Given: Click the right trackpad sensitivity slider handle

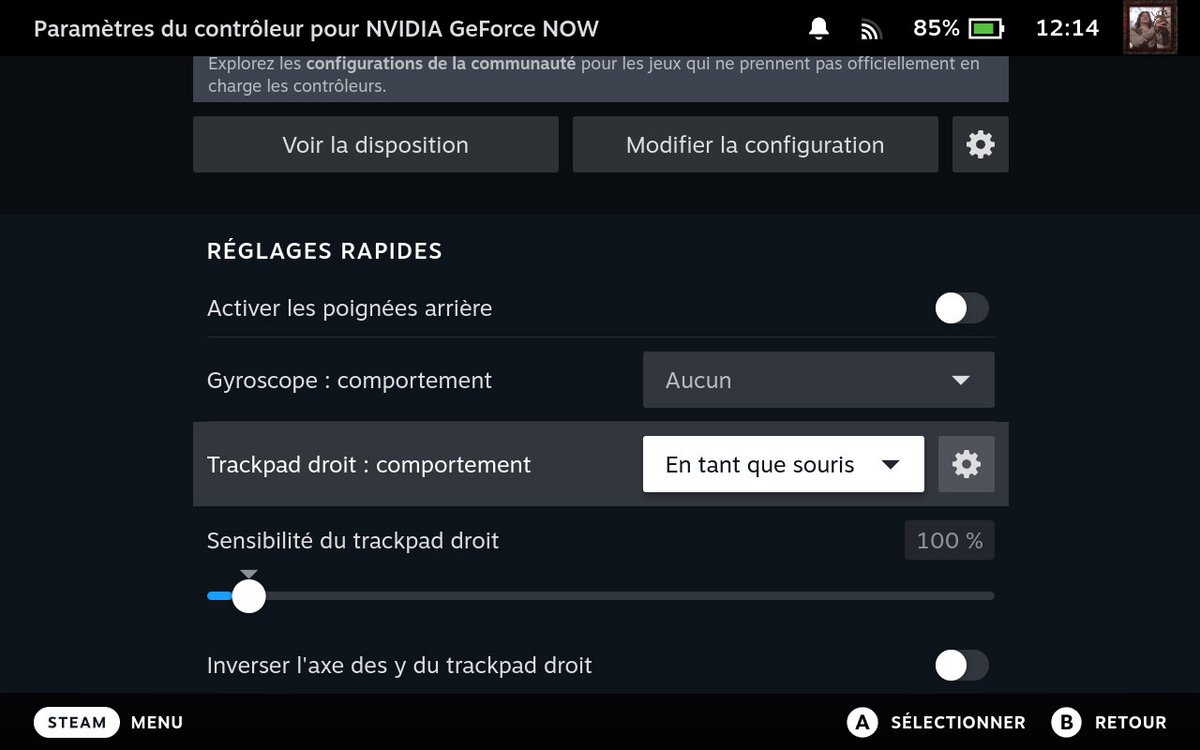Looking at the screenshot, I should 248,596.
